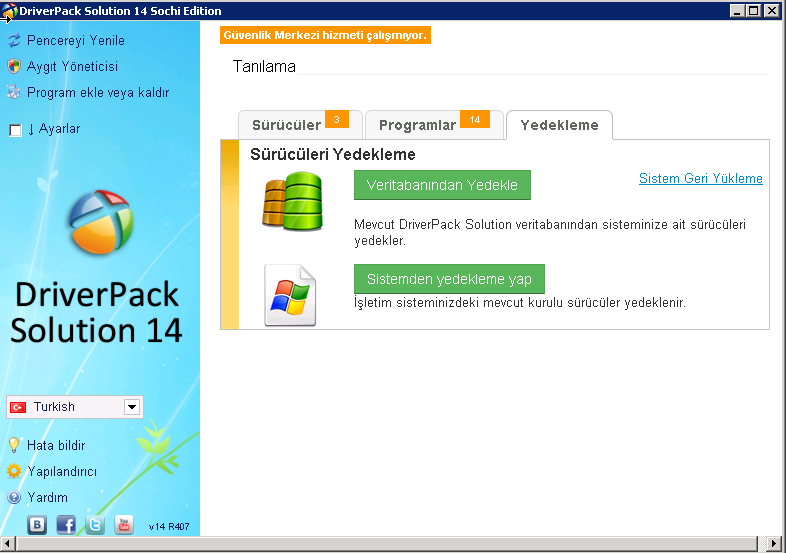Click Pencereyi Yenile link text

[76, 40]
